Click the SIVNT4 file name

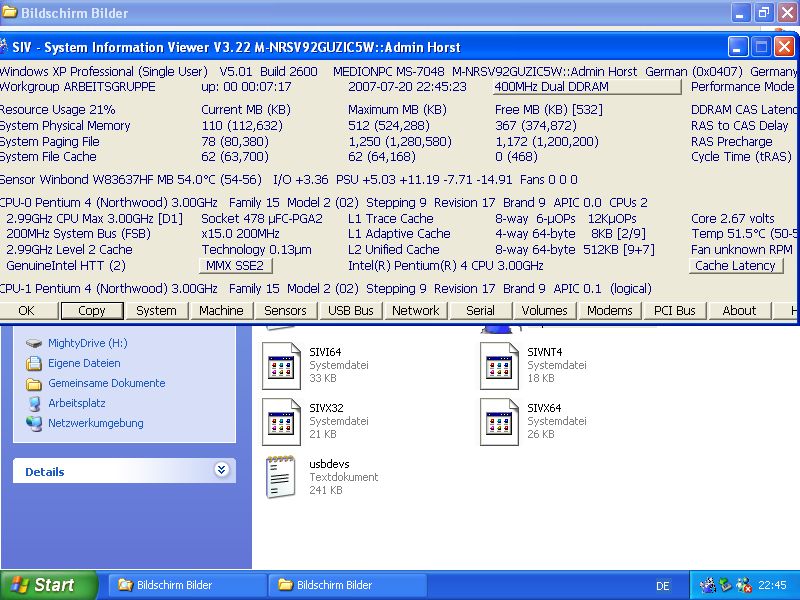[544, 352]
